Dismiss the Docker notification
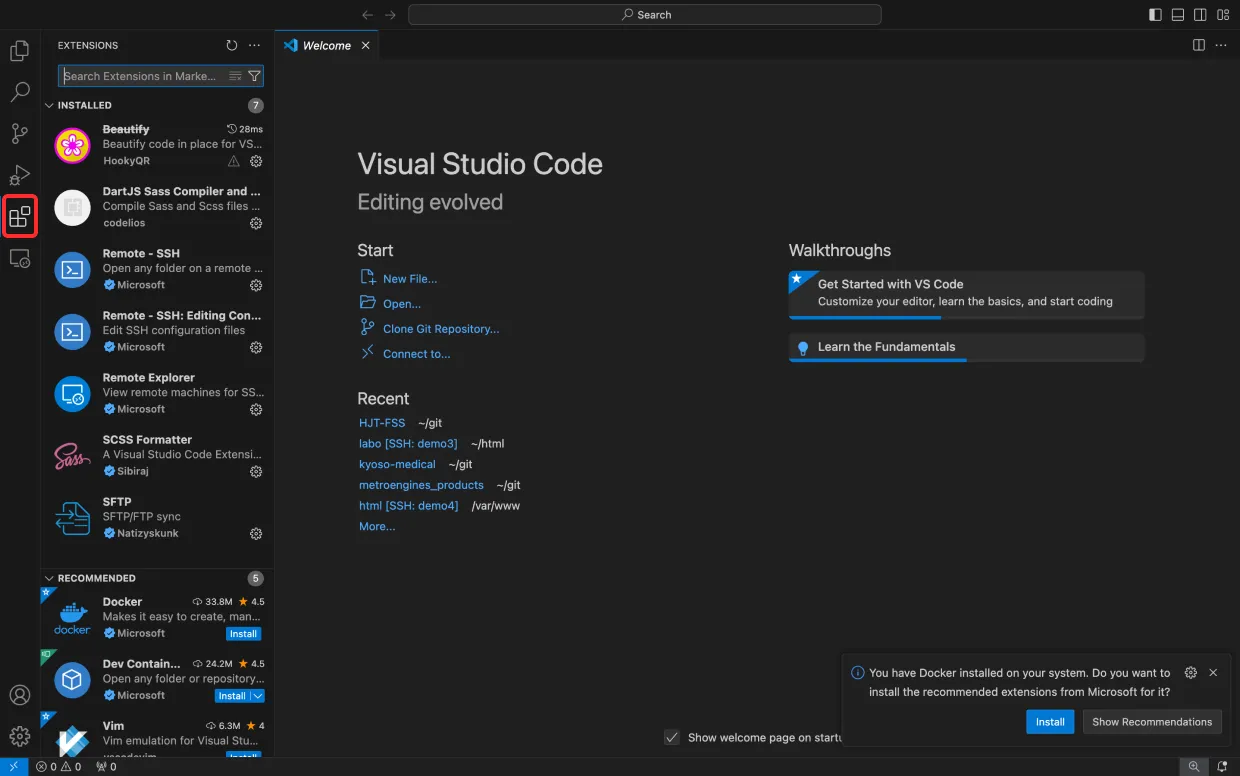The image size is (1240, 776). (x=1213, y=673)
